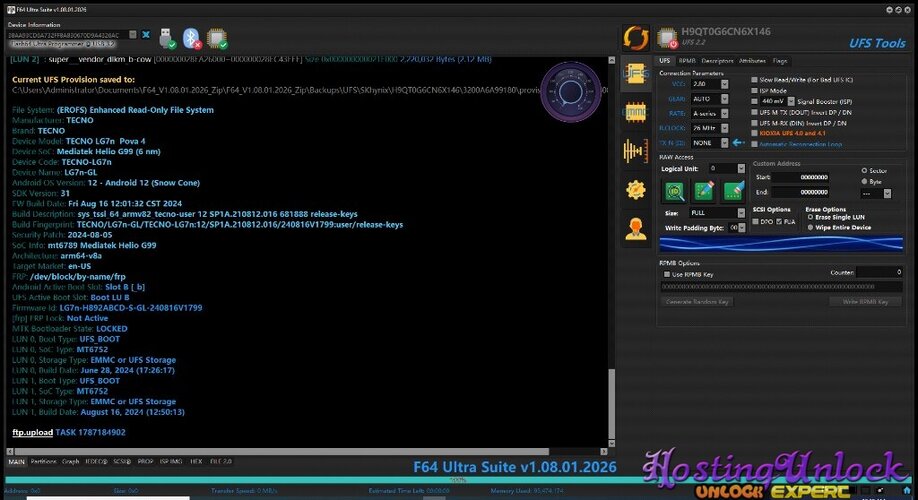Click the small grey square beside device ID

click(x=133, y=35)
